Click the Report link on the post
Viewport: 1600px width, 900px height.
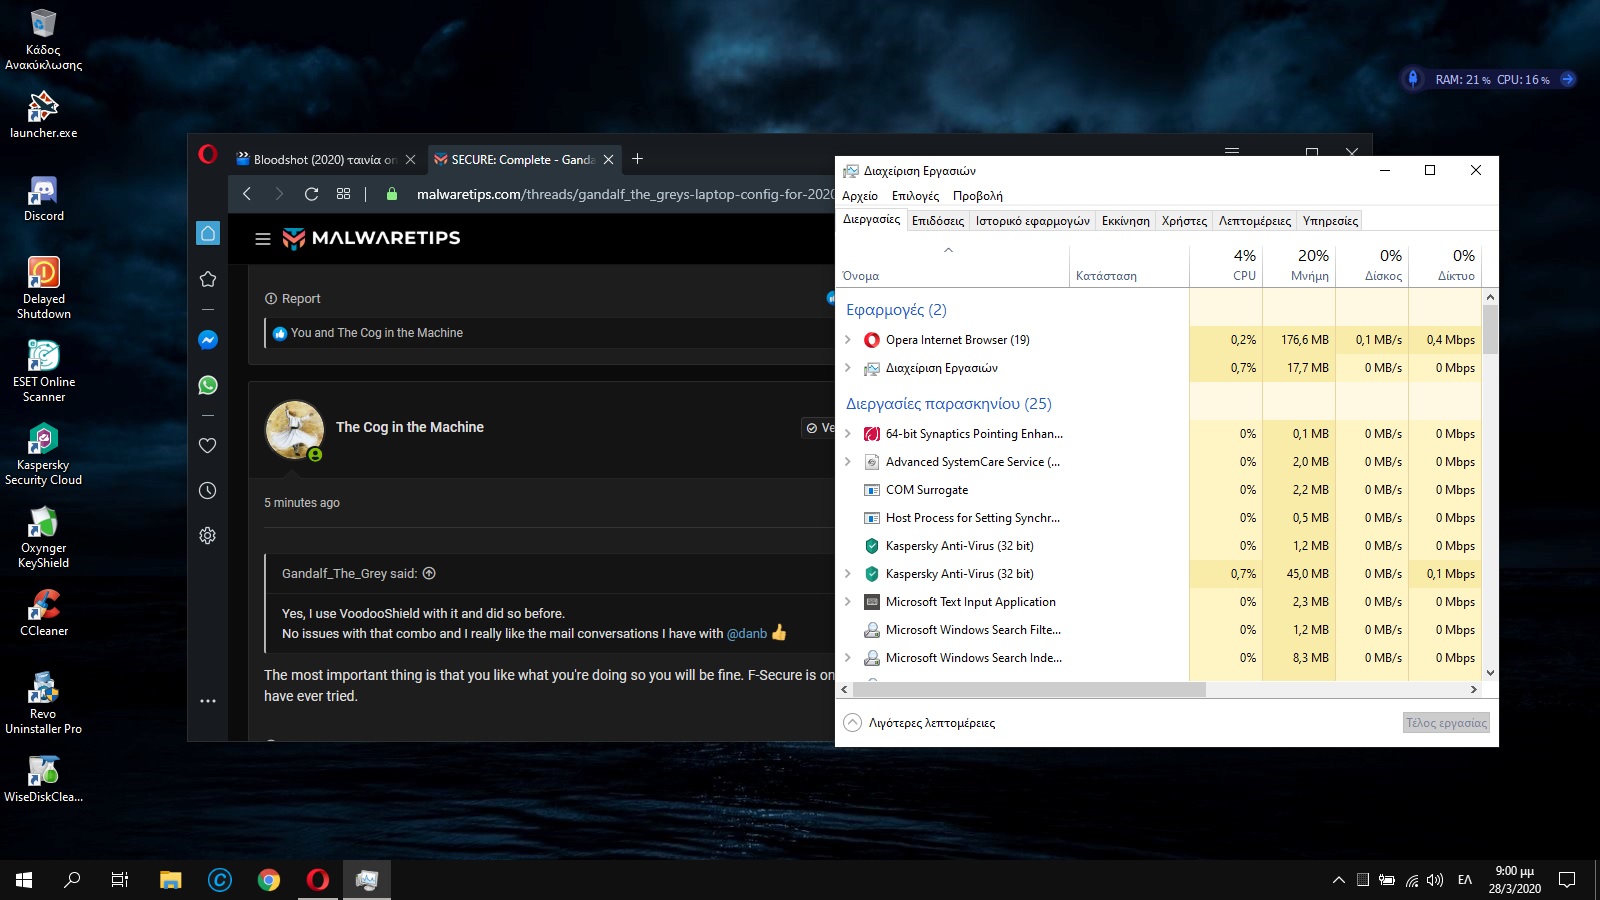coord(293,299)
